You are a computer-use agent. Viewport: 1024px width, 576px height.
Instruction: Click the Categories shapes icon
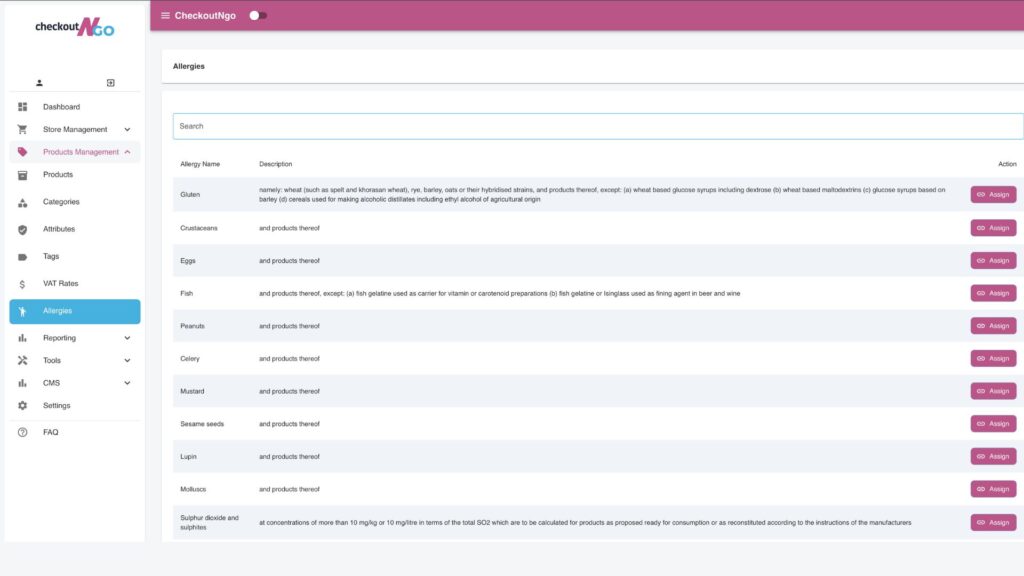coord(23,202)
